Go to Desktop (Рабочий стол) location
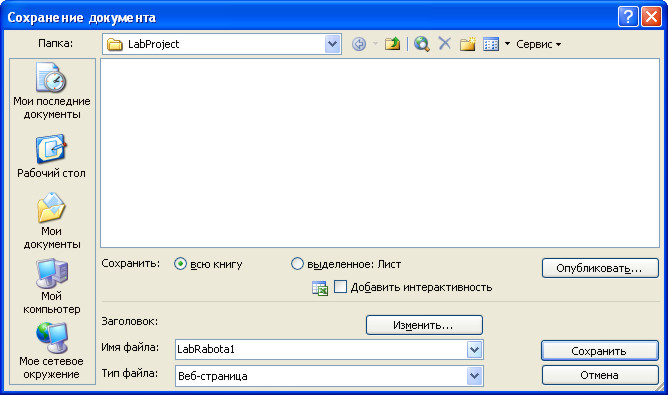Viewport: 668px width, 395px height. click(x=52, y=156)
